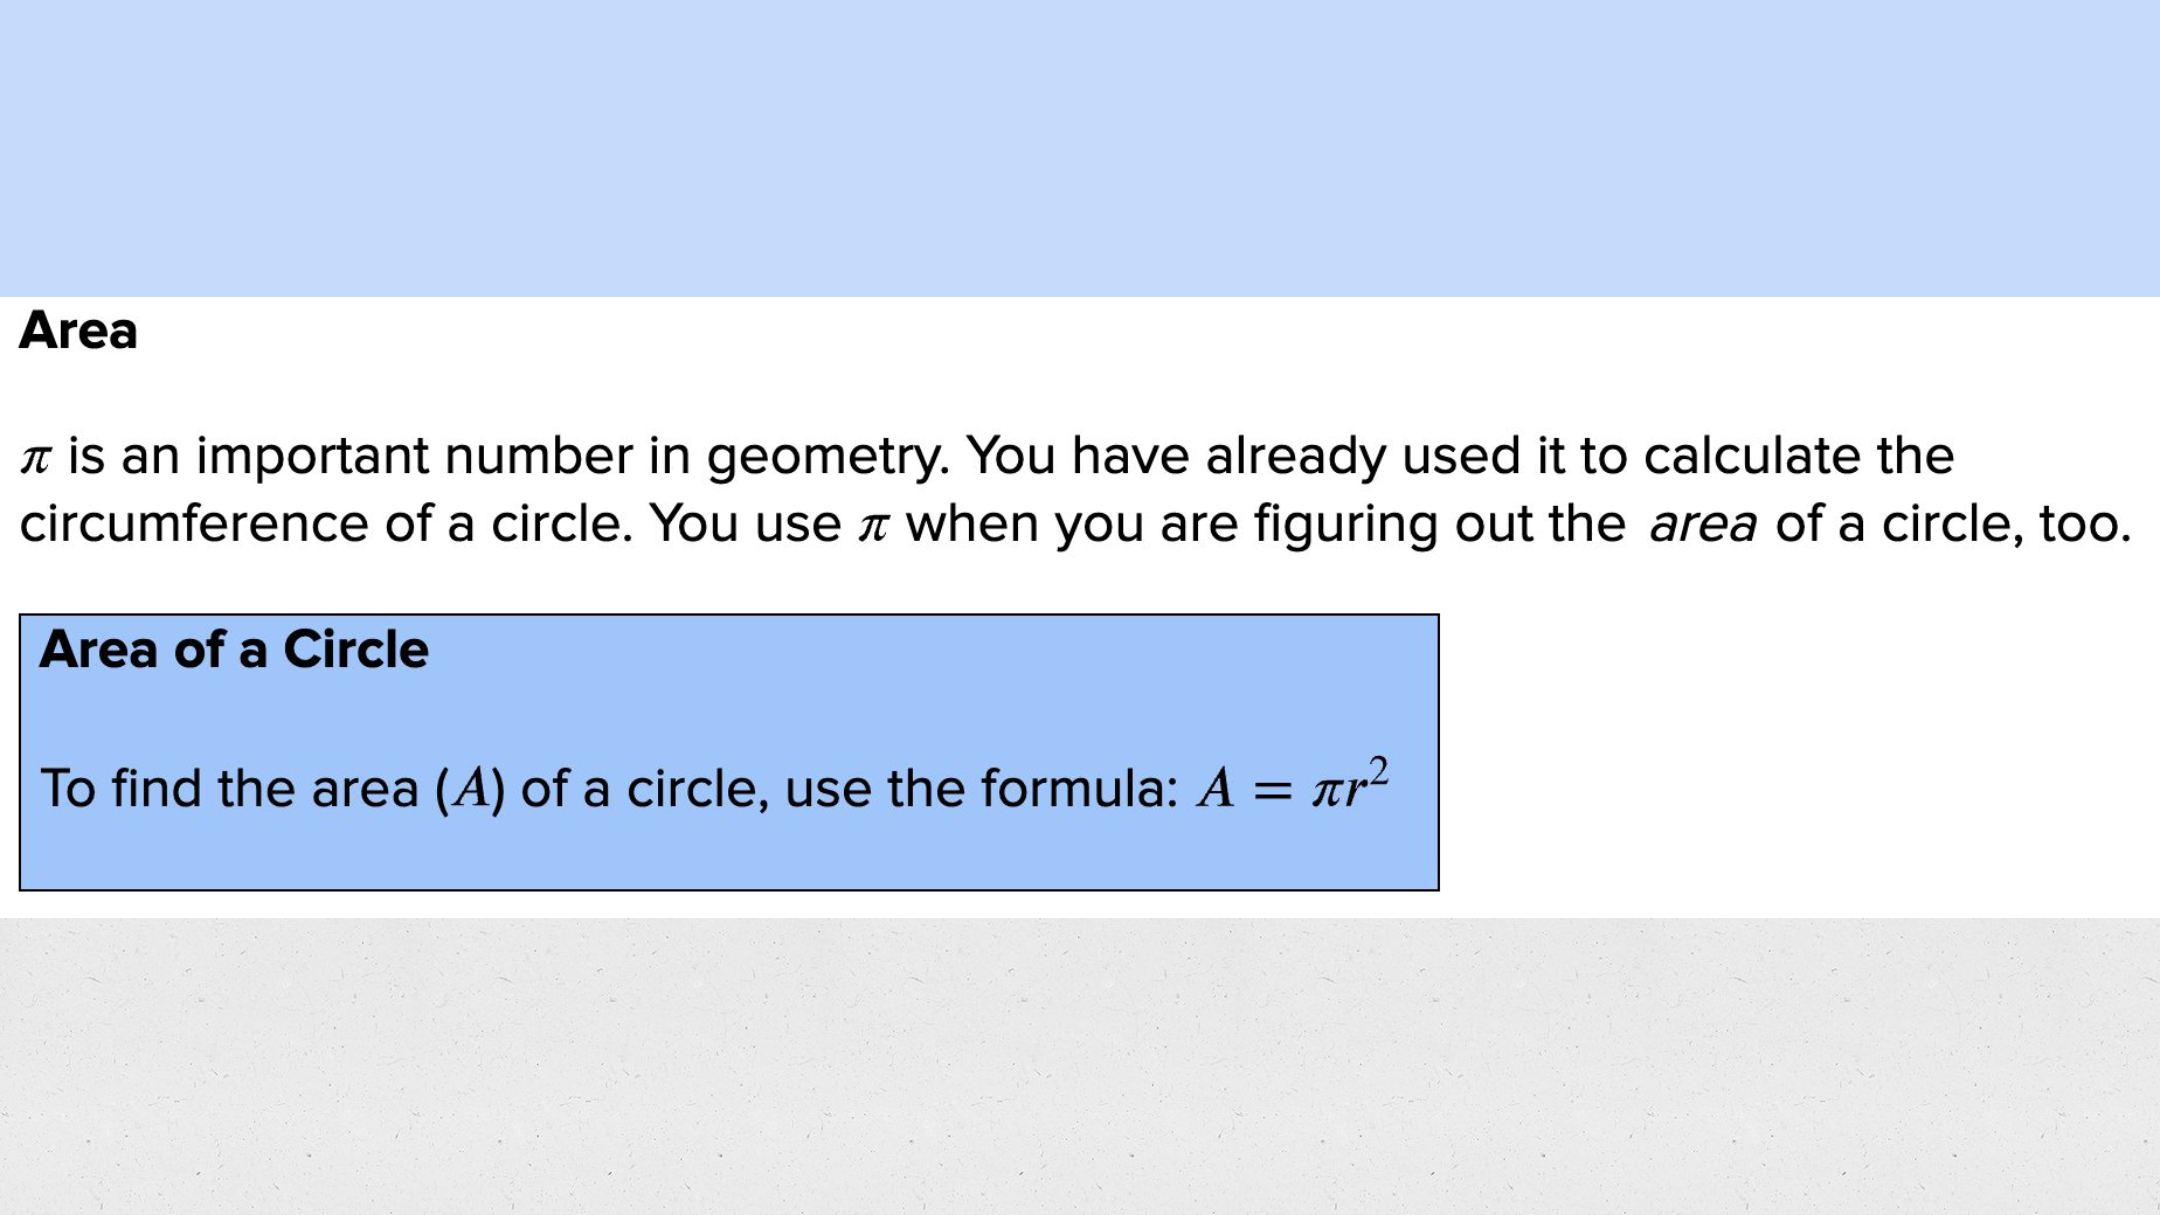Click the superscript 2 in the formula
The height and width of the screenshot is (1215, 2160).
[x=1378, y=772]
